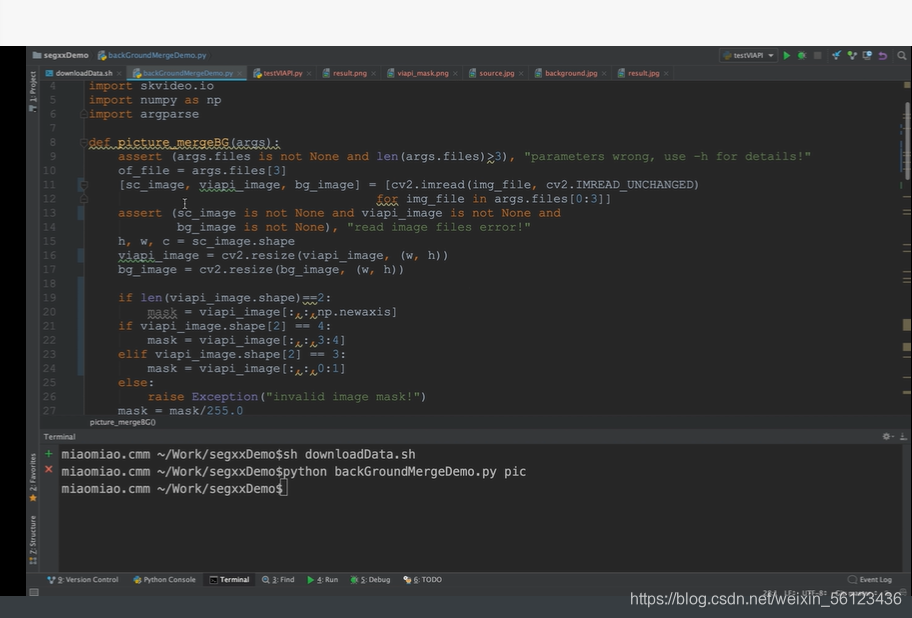
Task: Toggle the Favorites side panel
Action: pos(33,478)
